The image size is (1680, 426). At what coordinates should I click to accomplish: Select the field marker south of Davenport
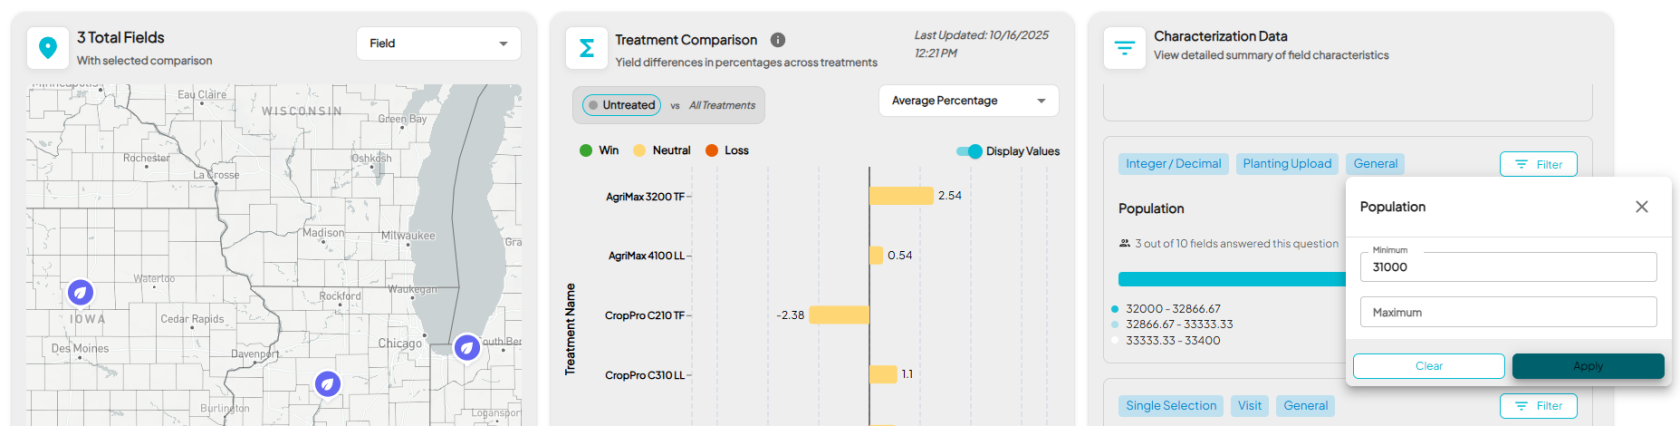click(327, 383)
